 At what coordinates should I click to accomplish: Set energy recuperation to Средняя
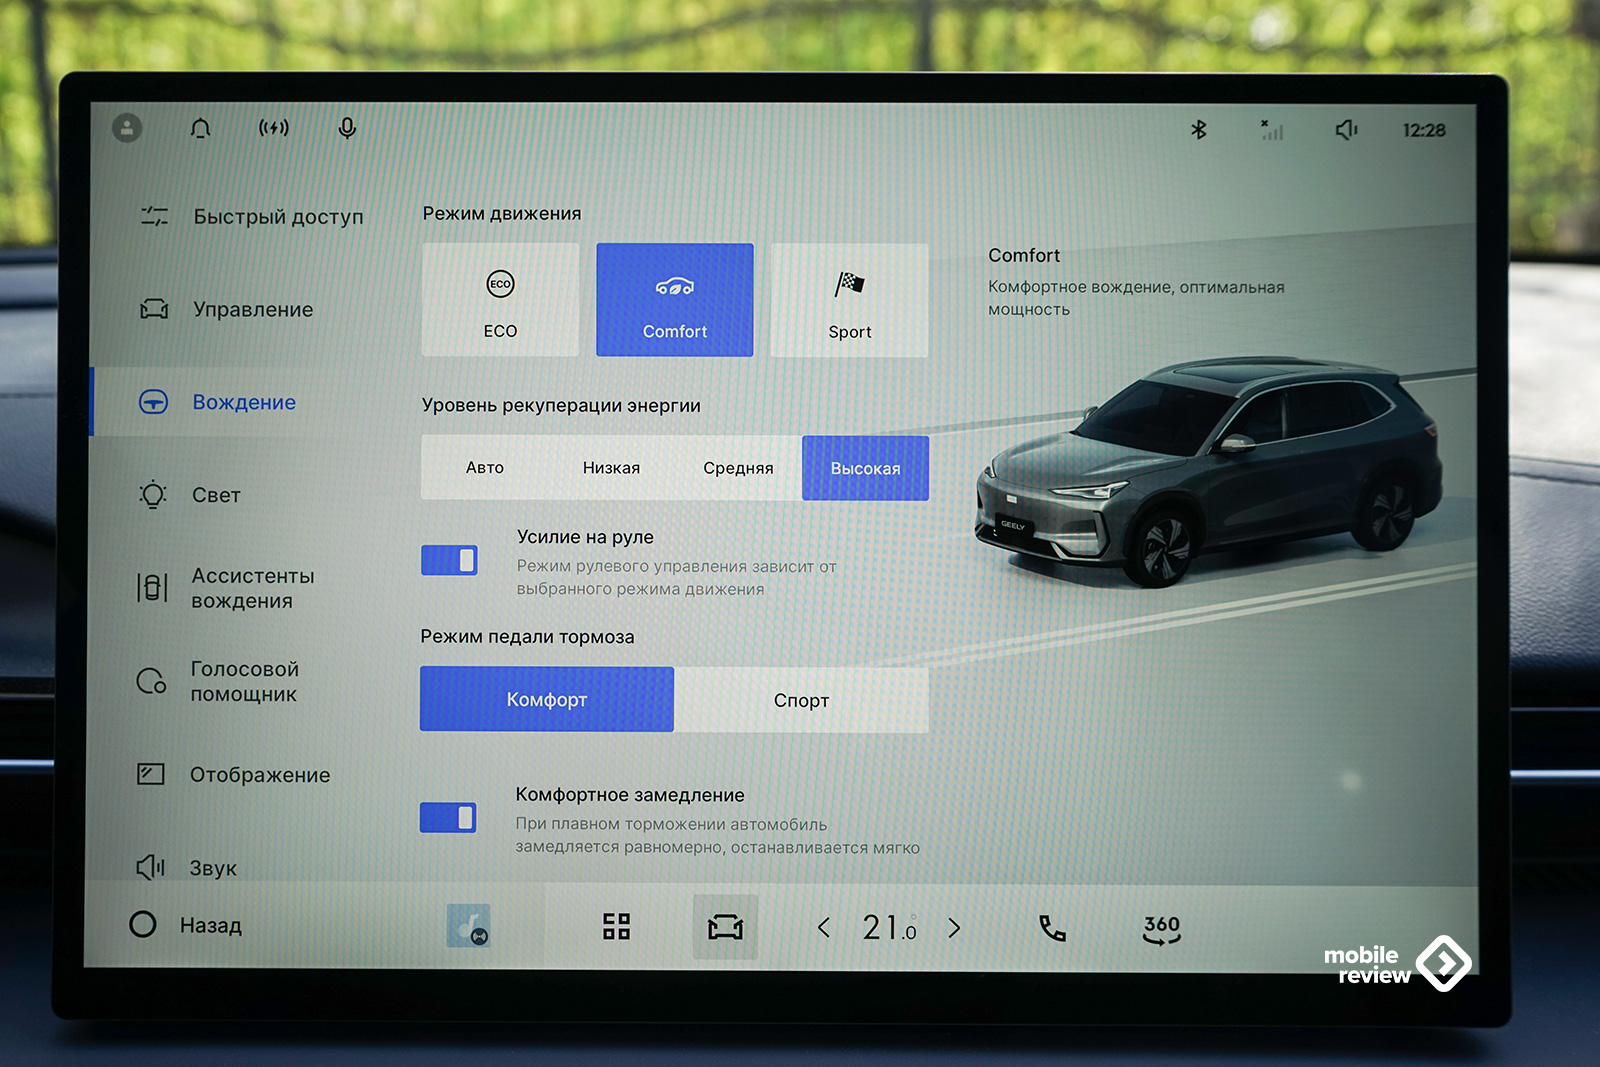point(738,468)
